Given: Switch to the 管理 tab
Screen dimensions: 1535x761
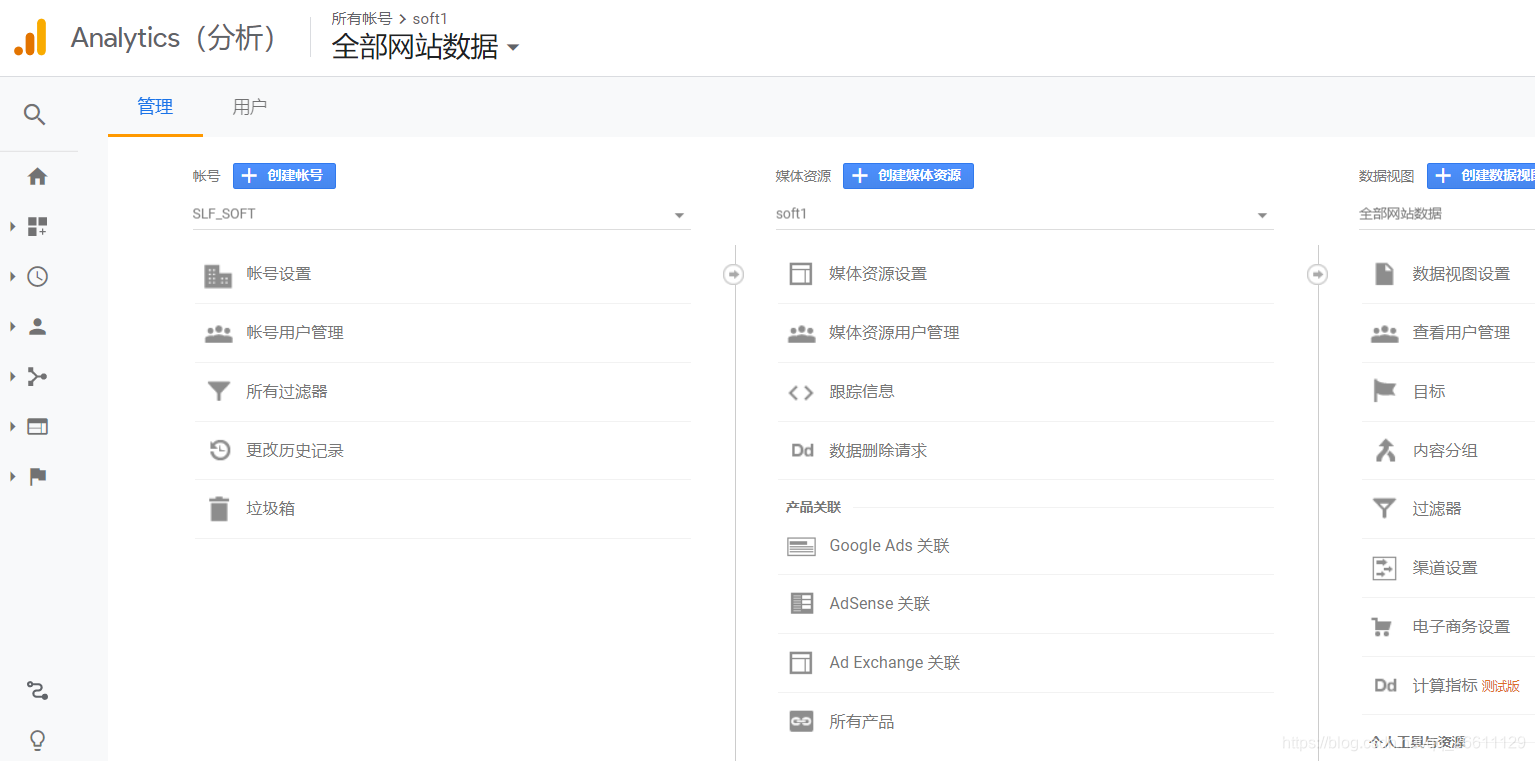Looking at the screenshot, I should click(155, 107).
